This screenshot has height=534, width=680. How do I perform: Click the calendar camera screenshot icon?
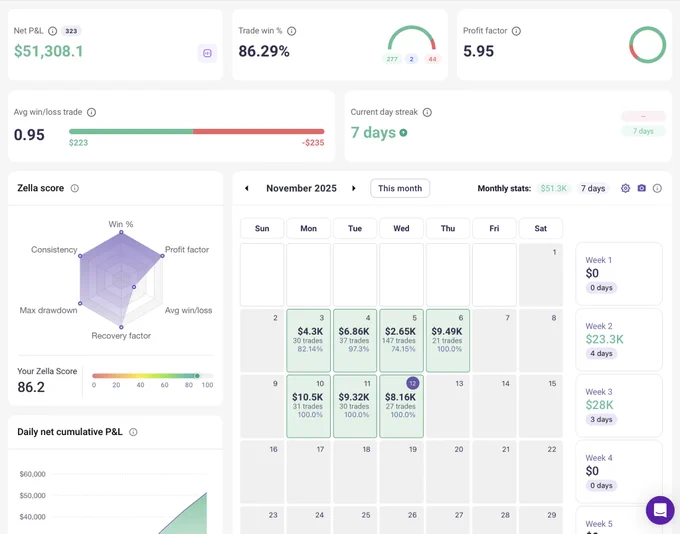(x=641, y=188)
